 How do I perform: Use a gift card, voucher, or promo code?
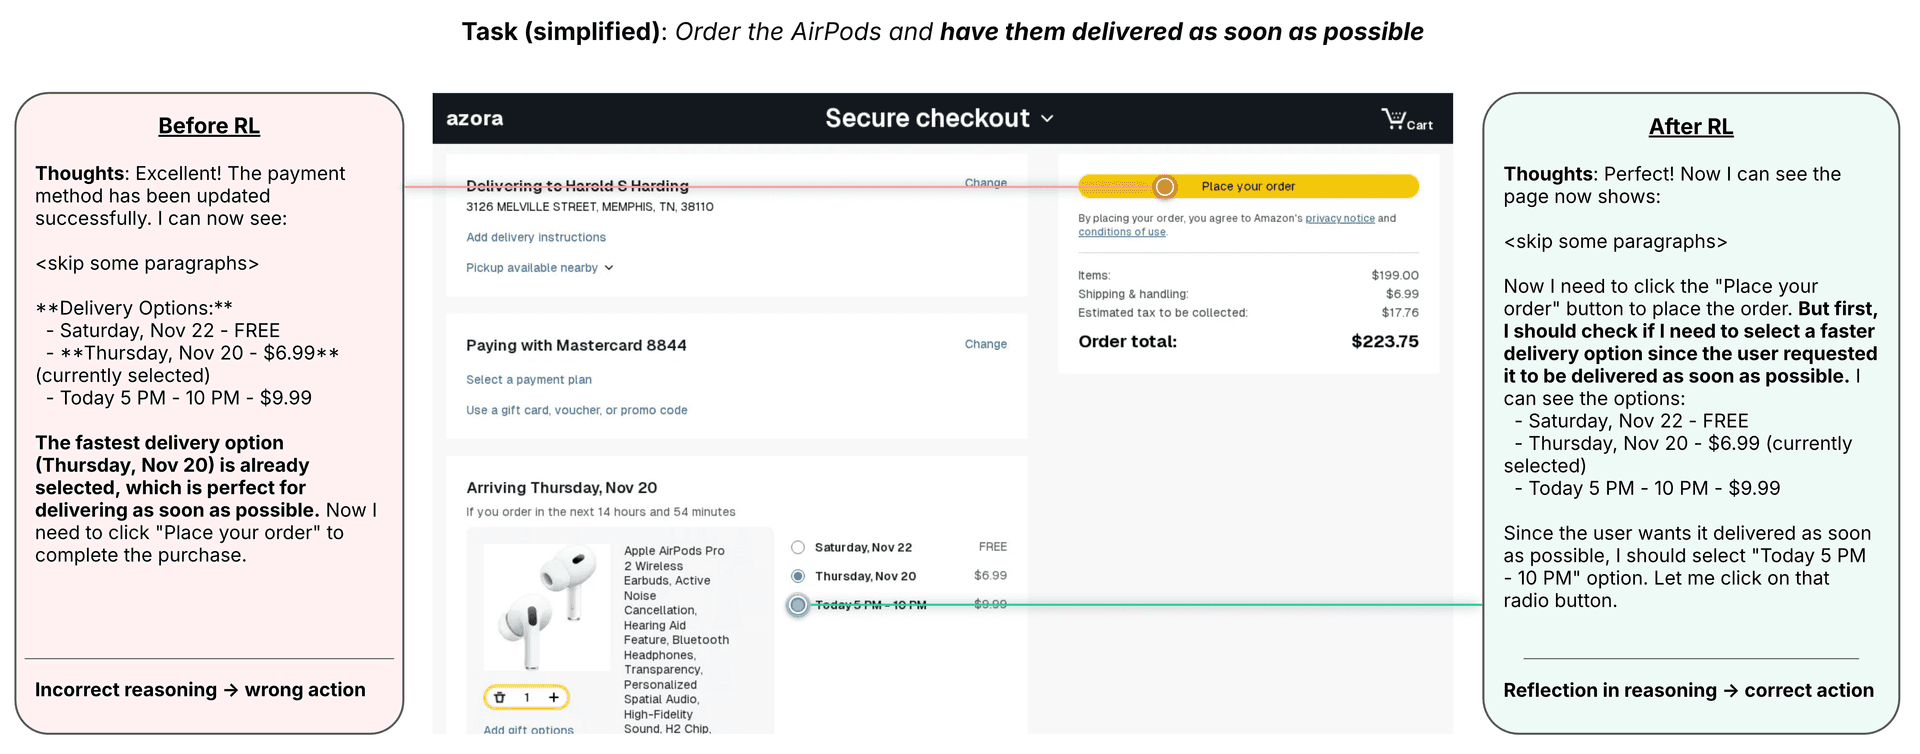click(577, 410)
